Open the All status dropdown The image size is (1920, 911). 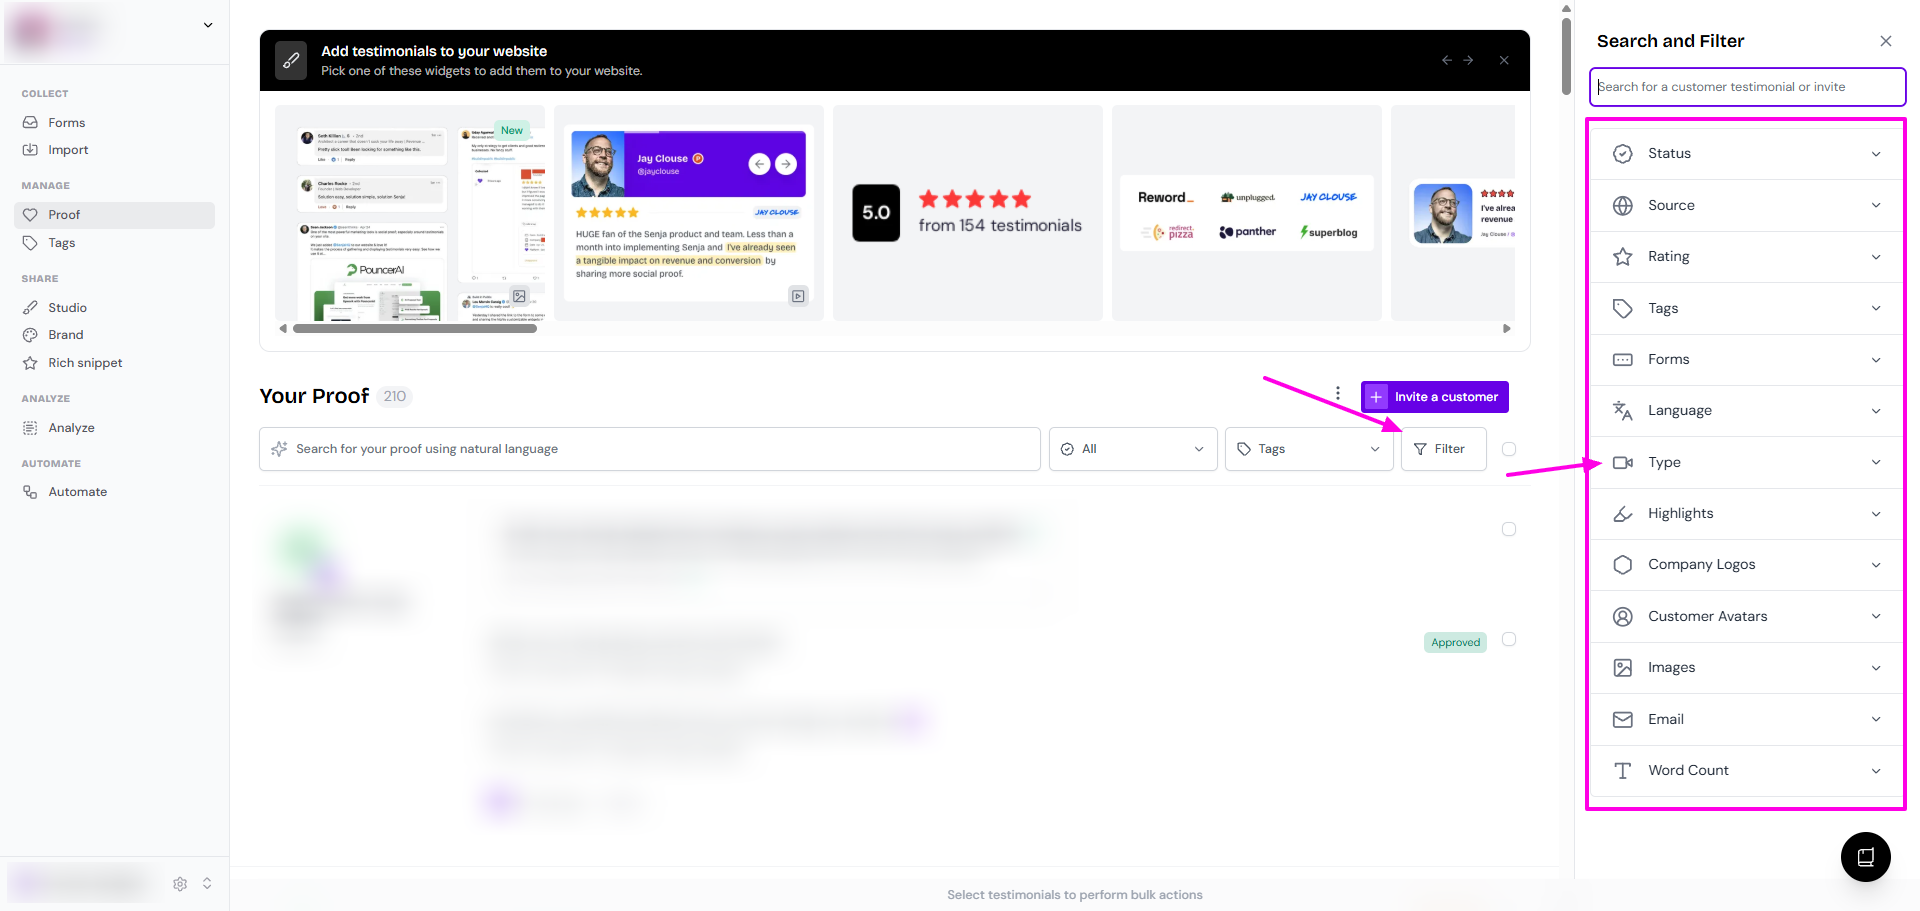pyautogui.click(x=1132, y=449)
